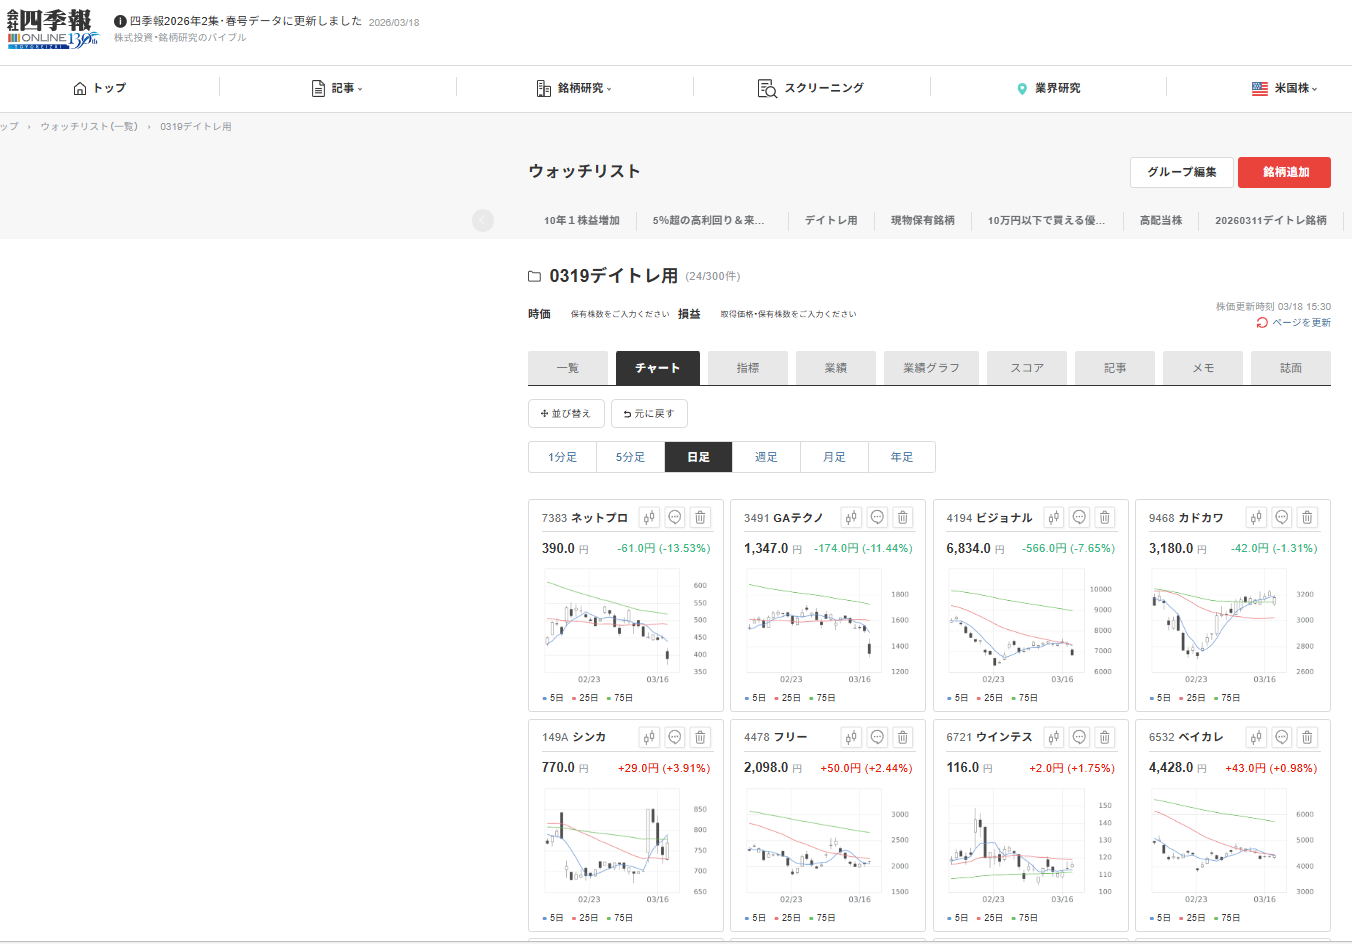Expand the 銘柄研究 menu
The width and height of the screenshot is (1352, 944).
[574, 88]
